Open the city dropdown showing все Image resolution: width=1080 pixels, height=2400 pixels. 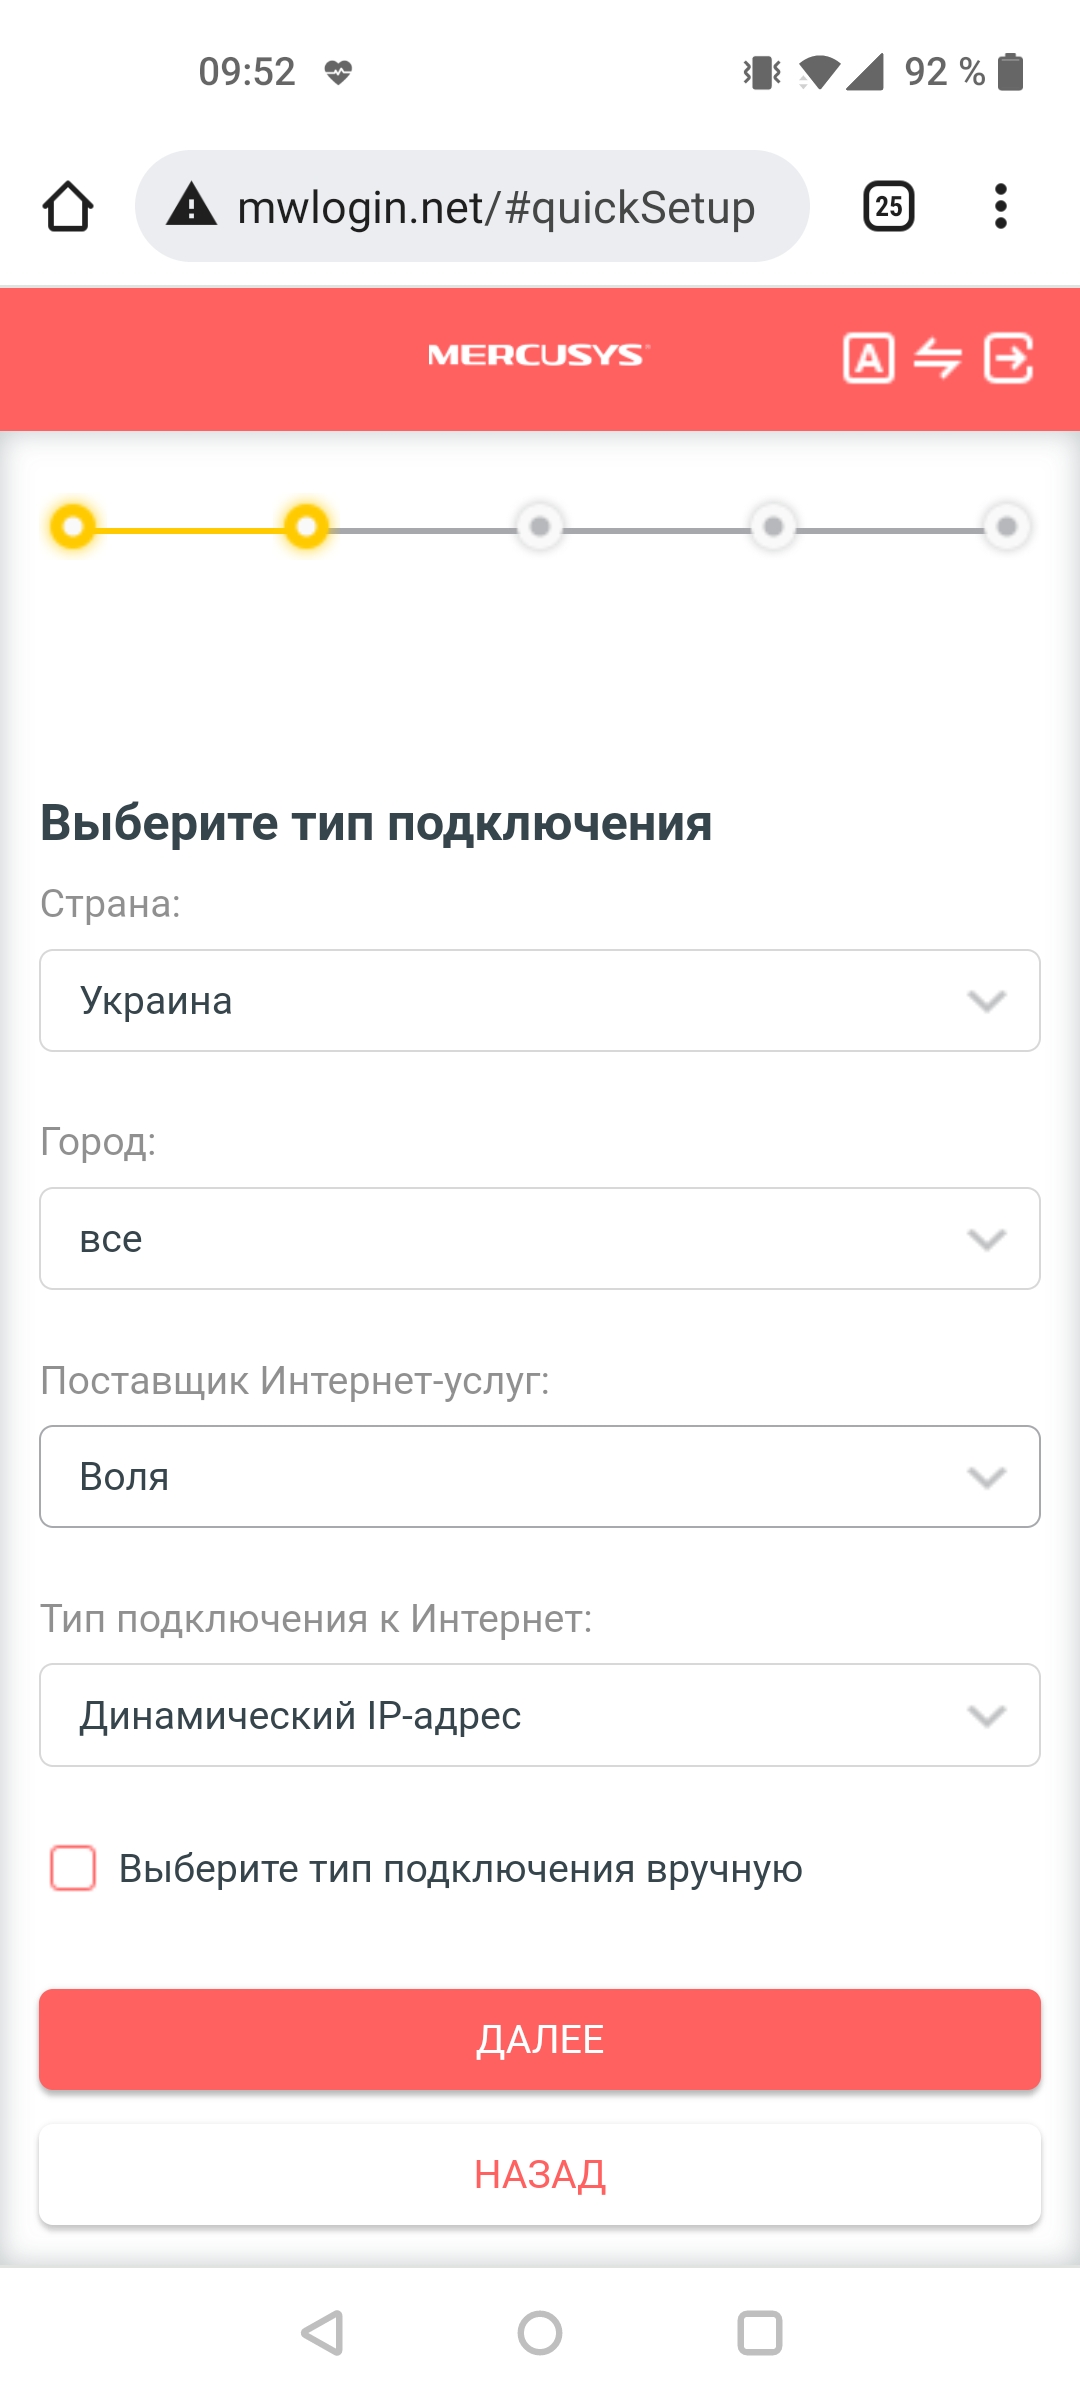[540, 1239]
